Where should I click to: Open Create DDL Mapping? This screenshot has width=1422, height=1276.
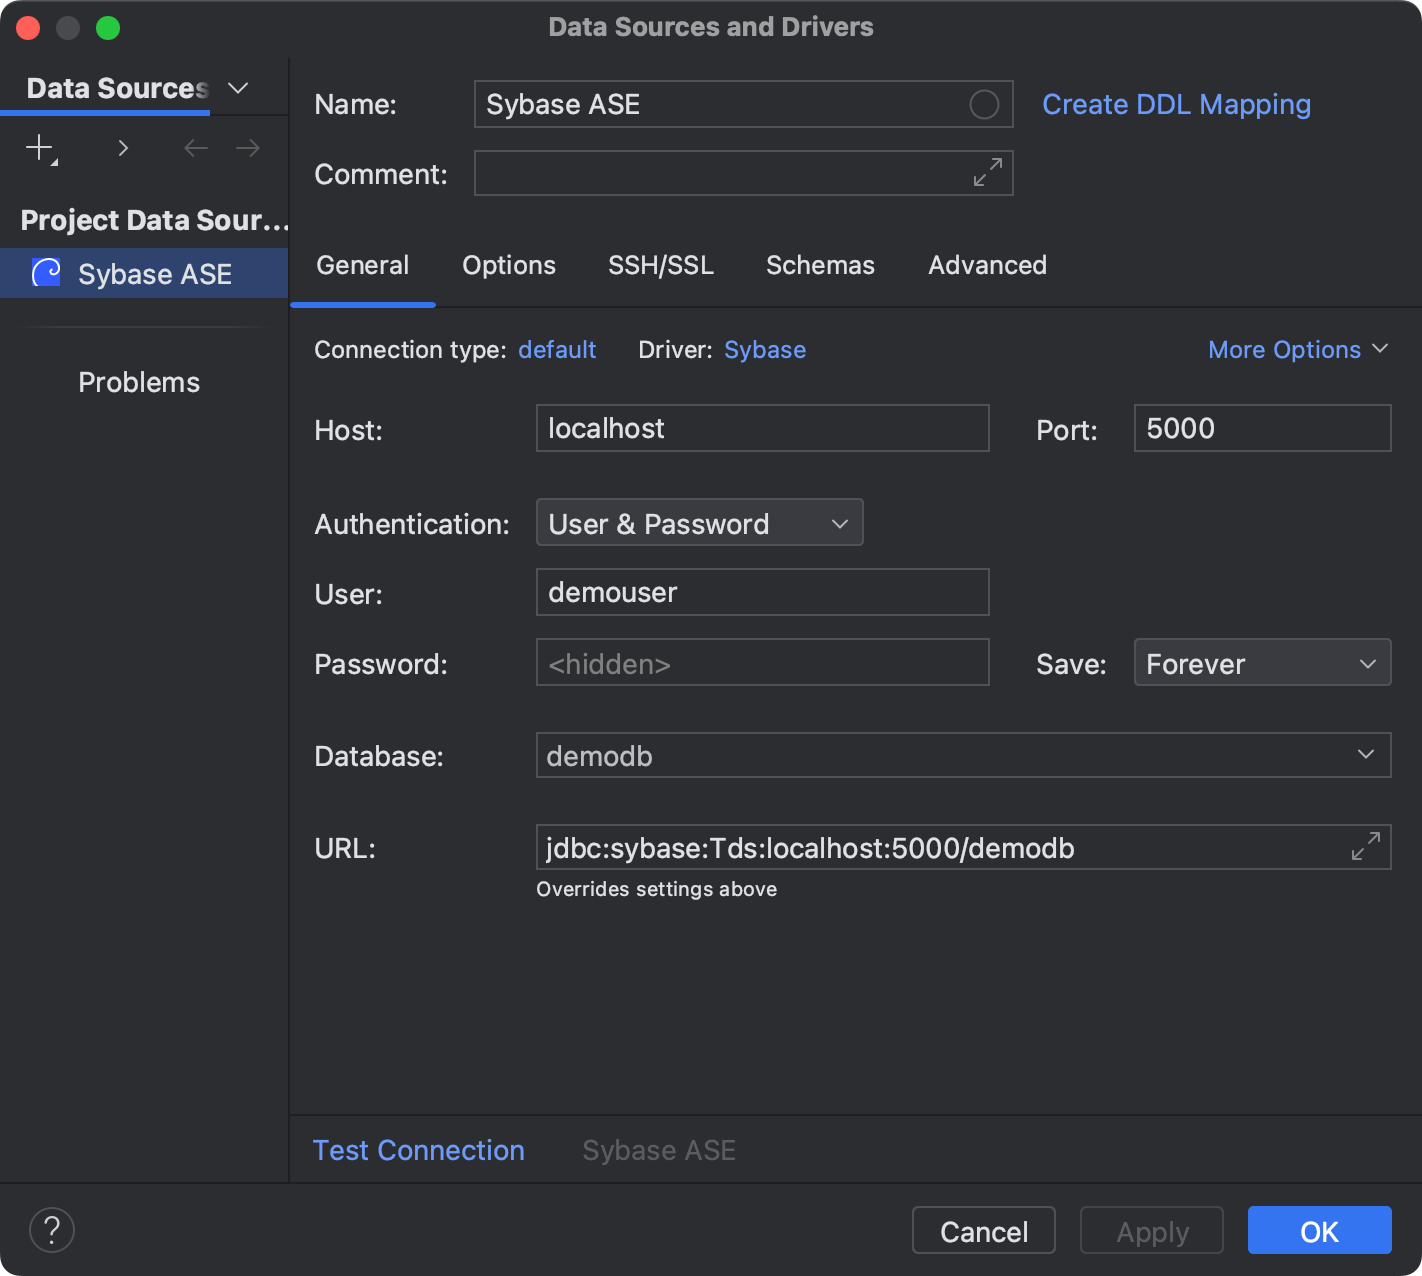click(x=1176, y=104)
